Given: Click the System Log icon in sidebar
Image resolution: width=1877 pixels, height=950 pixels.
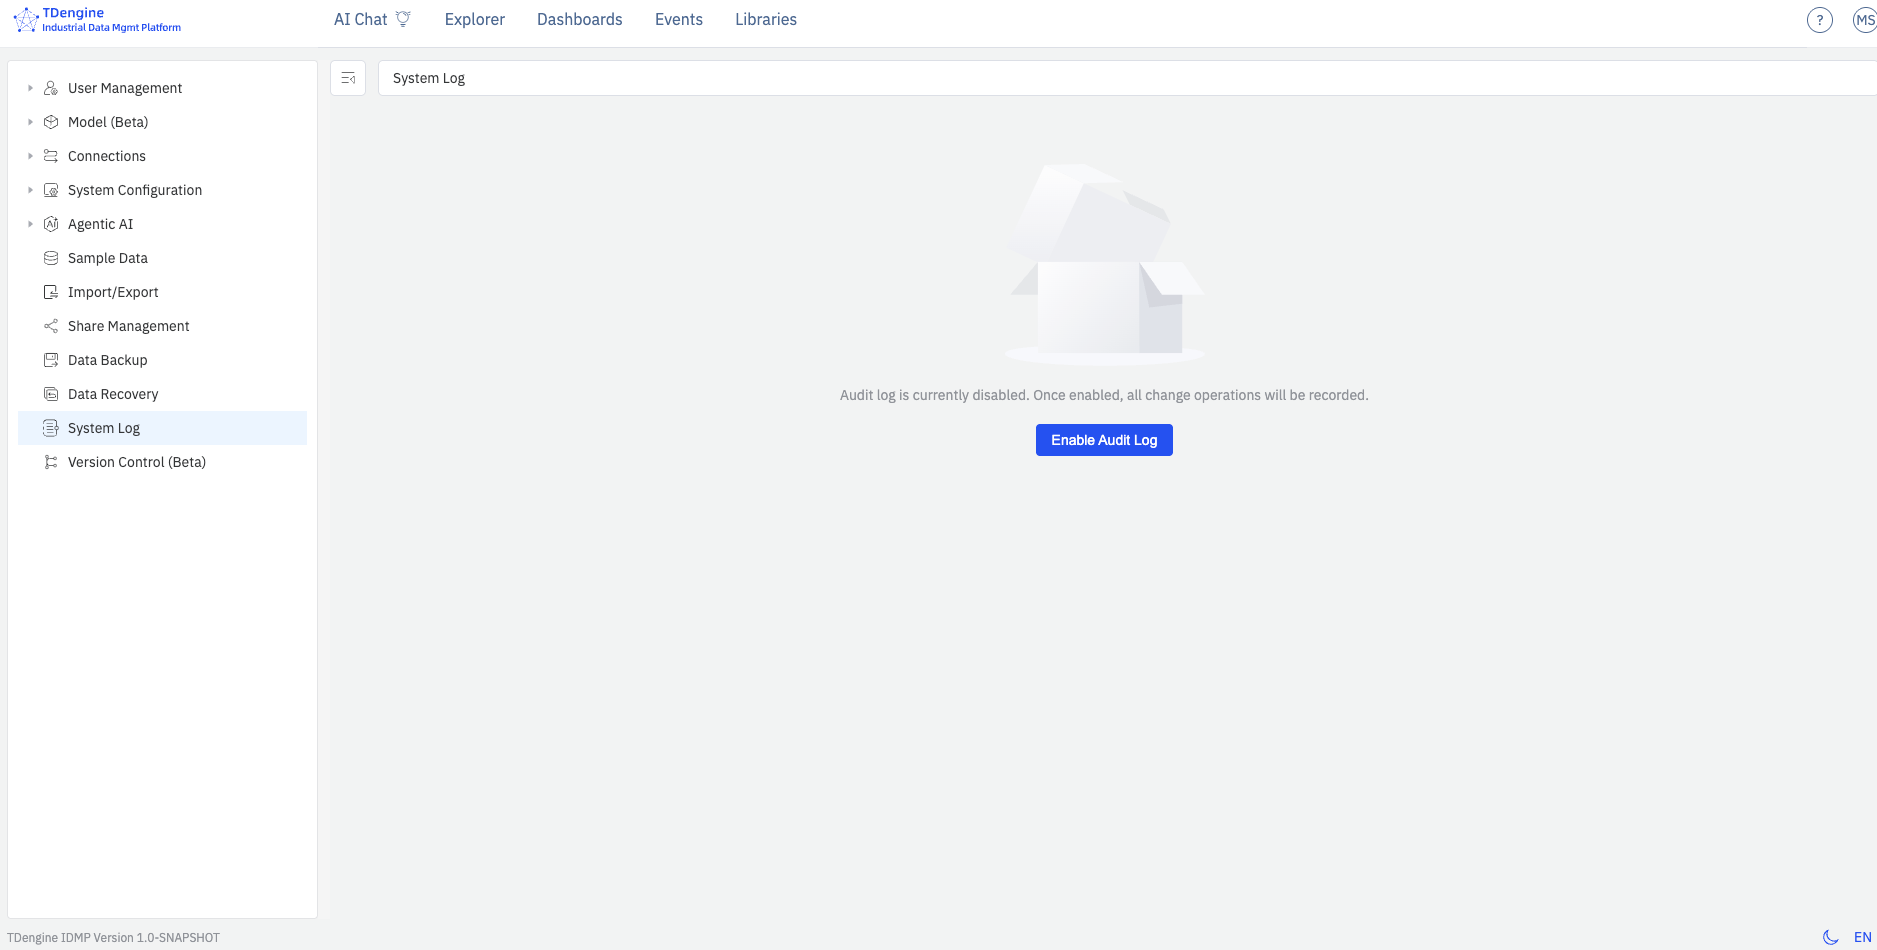Looking at the screenshot, I should coord(51,428).
